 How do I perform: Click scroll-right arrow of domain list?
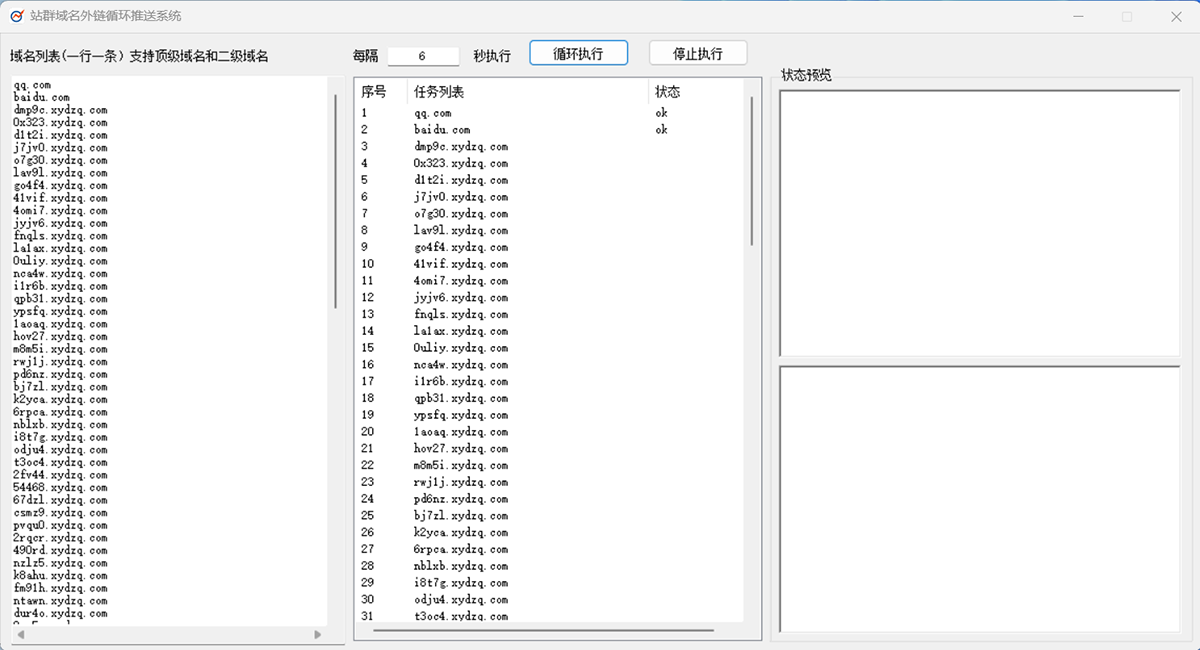[x=318, y=634]
